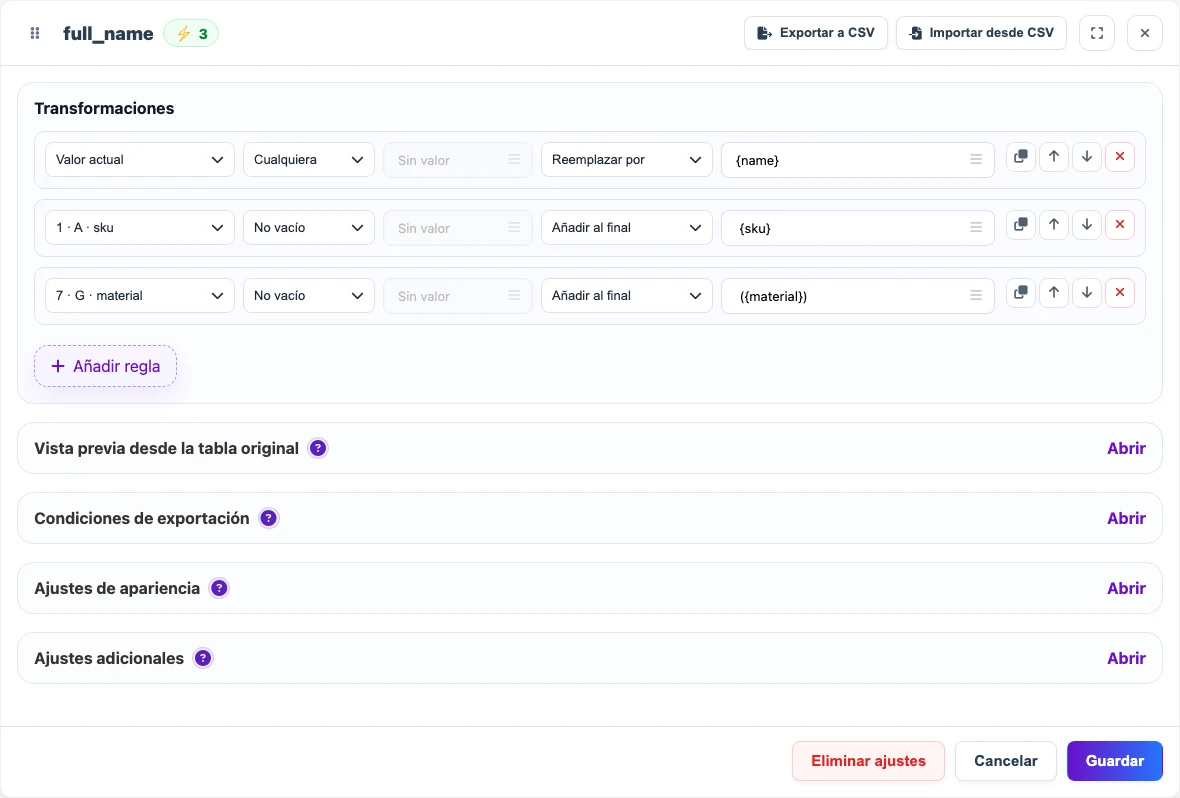This screenshot has width=1180, height=798.
Task: Move the {name} rule down
Action: [x=1087, y=157]
